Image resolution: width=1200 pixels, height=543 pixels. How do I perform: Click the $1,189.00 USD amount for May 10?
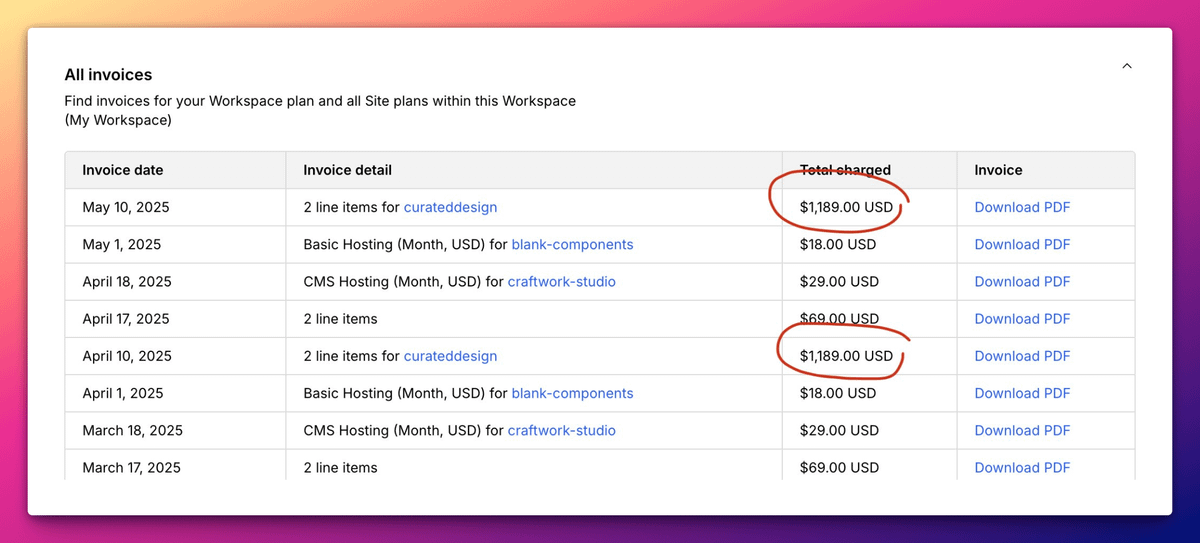point(846,207)
